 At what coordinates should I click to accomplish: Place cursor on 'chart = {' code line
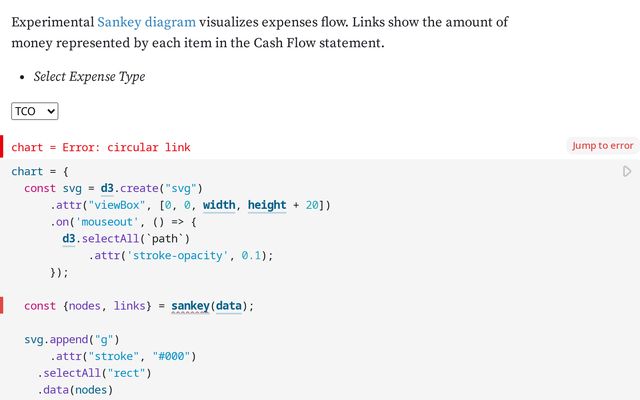40,171
